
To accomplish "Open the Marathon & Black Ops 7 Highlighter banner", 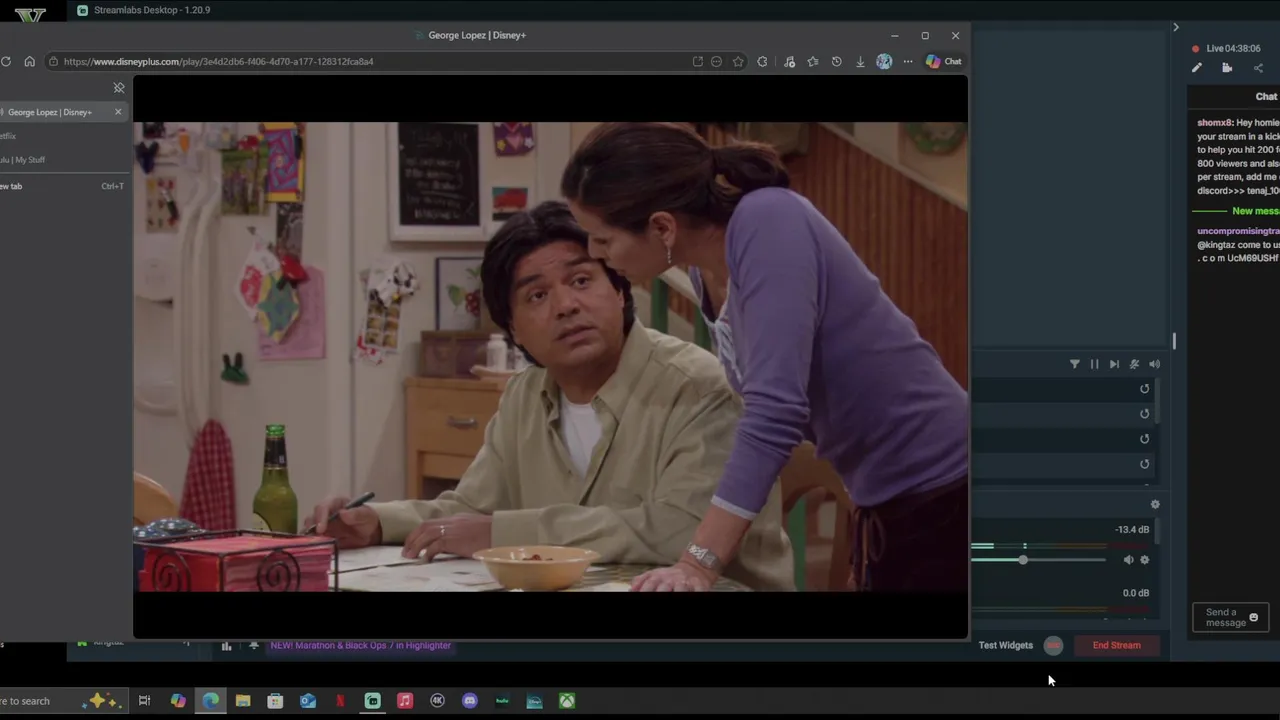I will coord(361,645).
